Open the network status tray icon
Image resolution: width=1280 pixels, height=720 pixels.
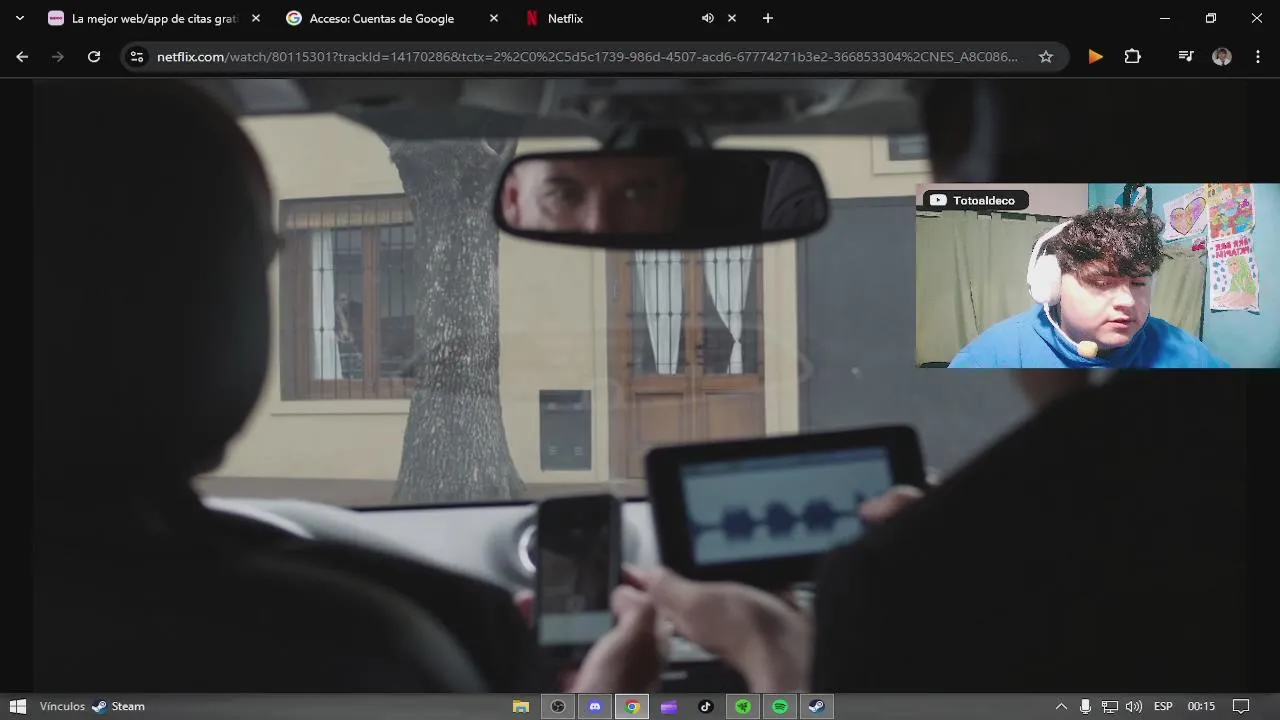(x=1110, y=706)
